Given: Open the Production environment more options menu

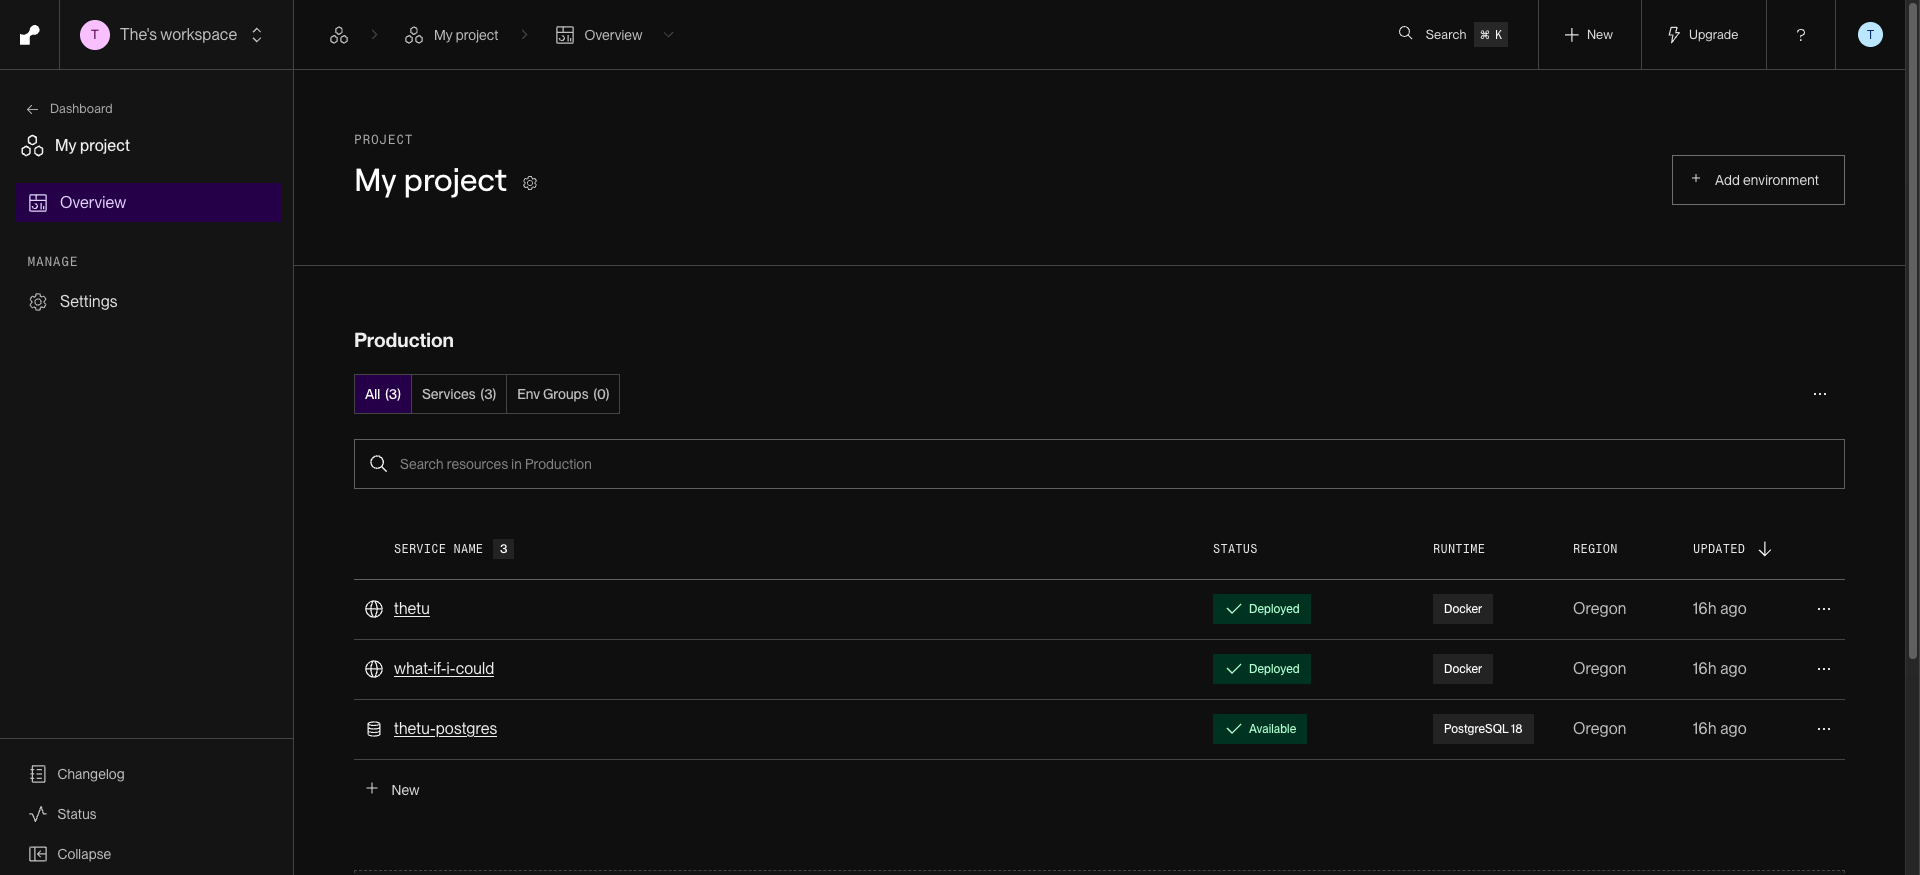Looking at the screenshot, I should coord(1820,394).
